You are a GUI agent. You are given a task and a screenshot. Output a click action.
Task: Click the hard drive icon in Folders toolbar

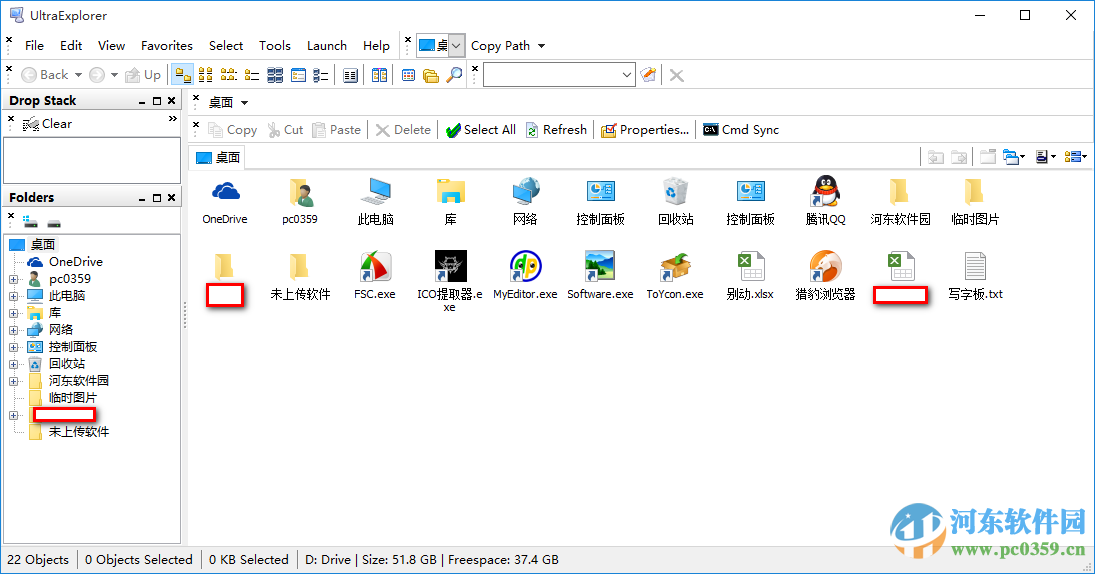pos(54,223)
